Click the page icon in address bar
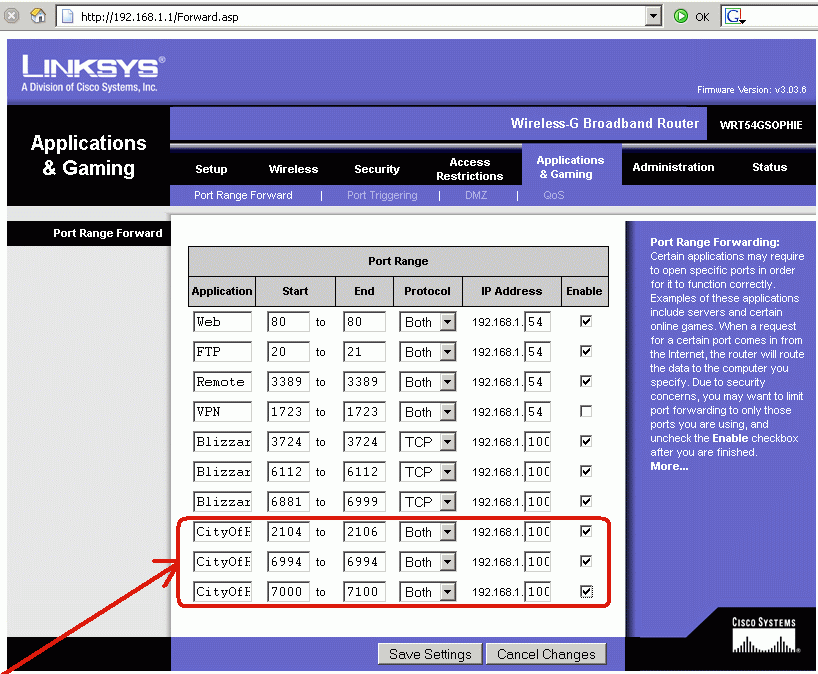Screen dimensions: 818x674 [x=68, y=16]
